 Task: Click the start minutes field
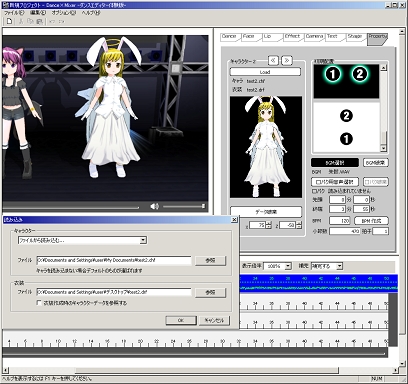pos(337,200)
